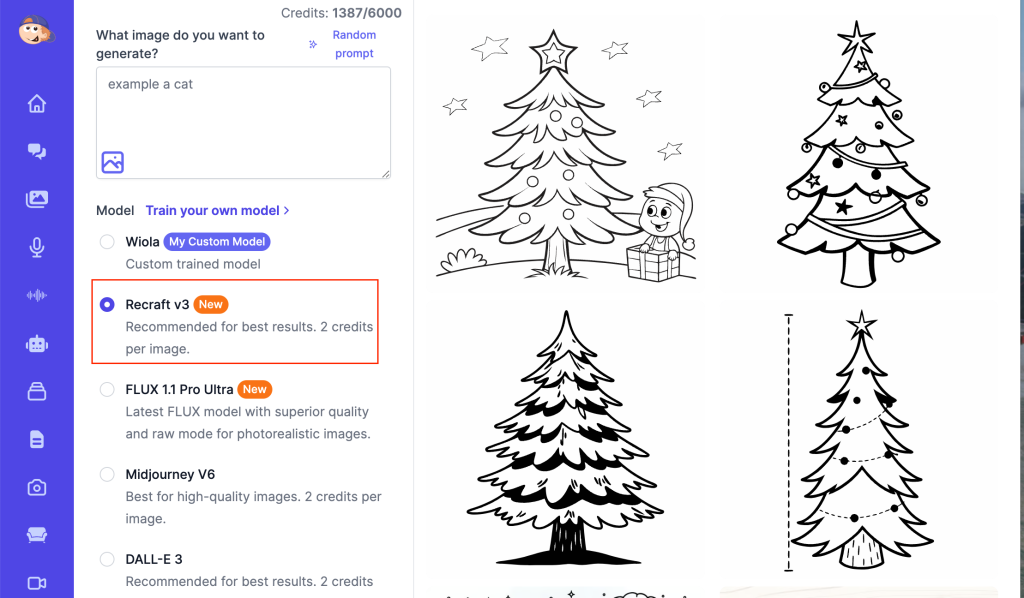
Task: Open Train your own model link
Action: click(x=217, y=210)
